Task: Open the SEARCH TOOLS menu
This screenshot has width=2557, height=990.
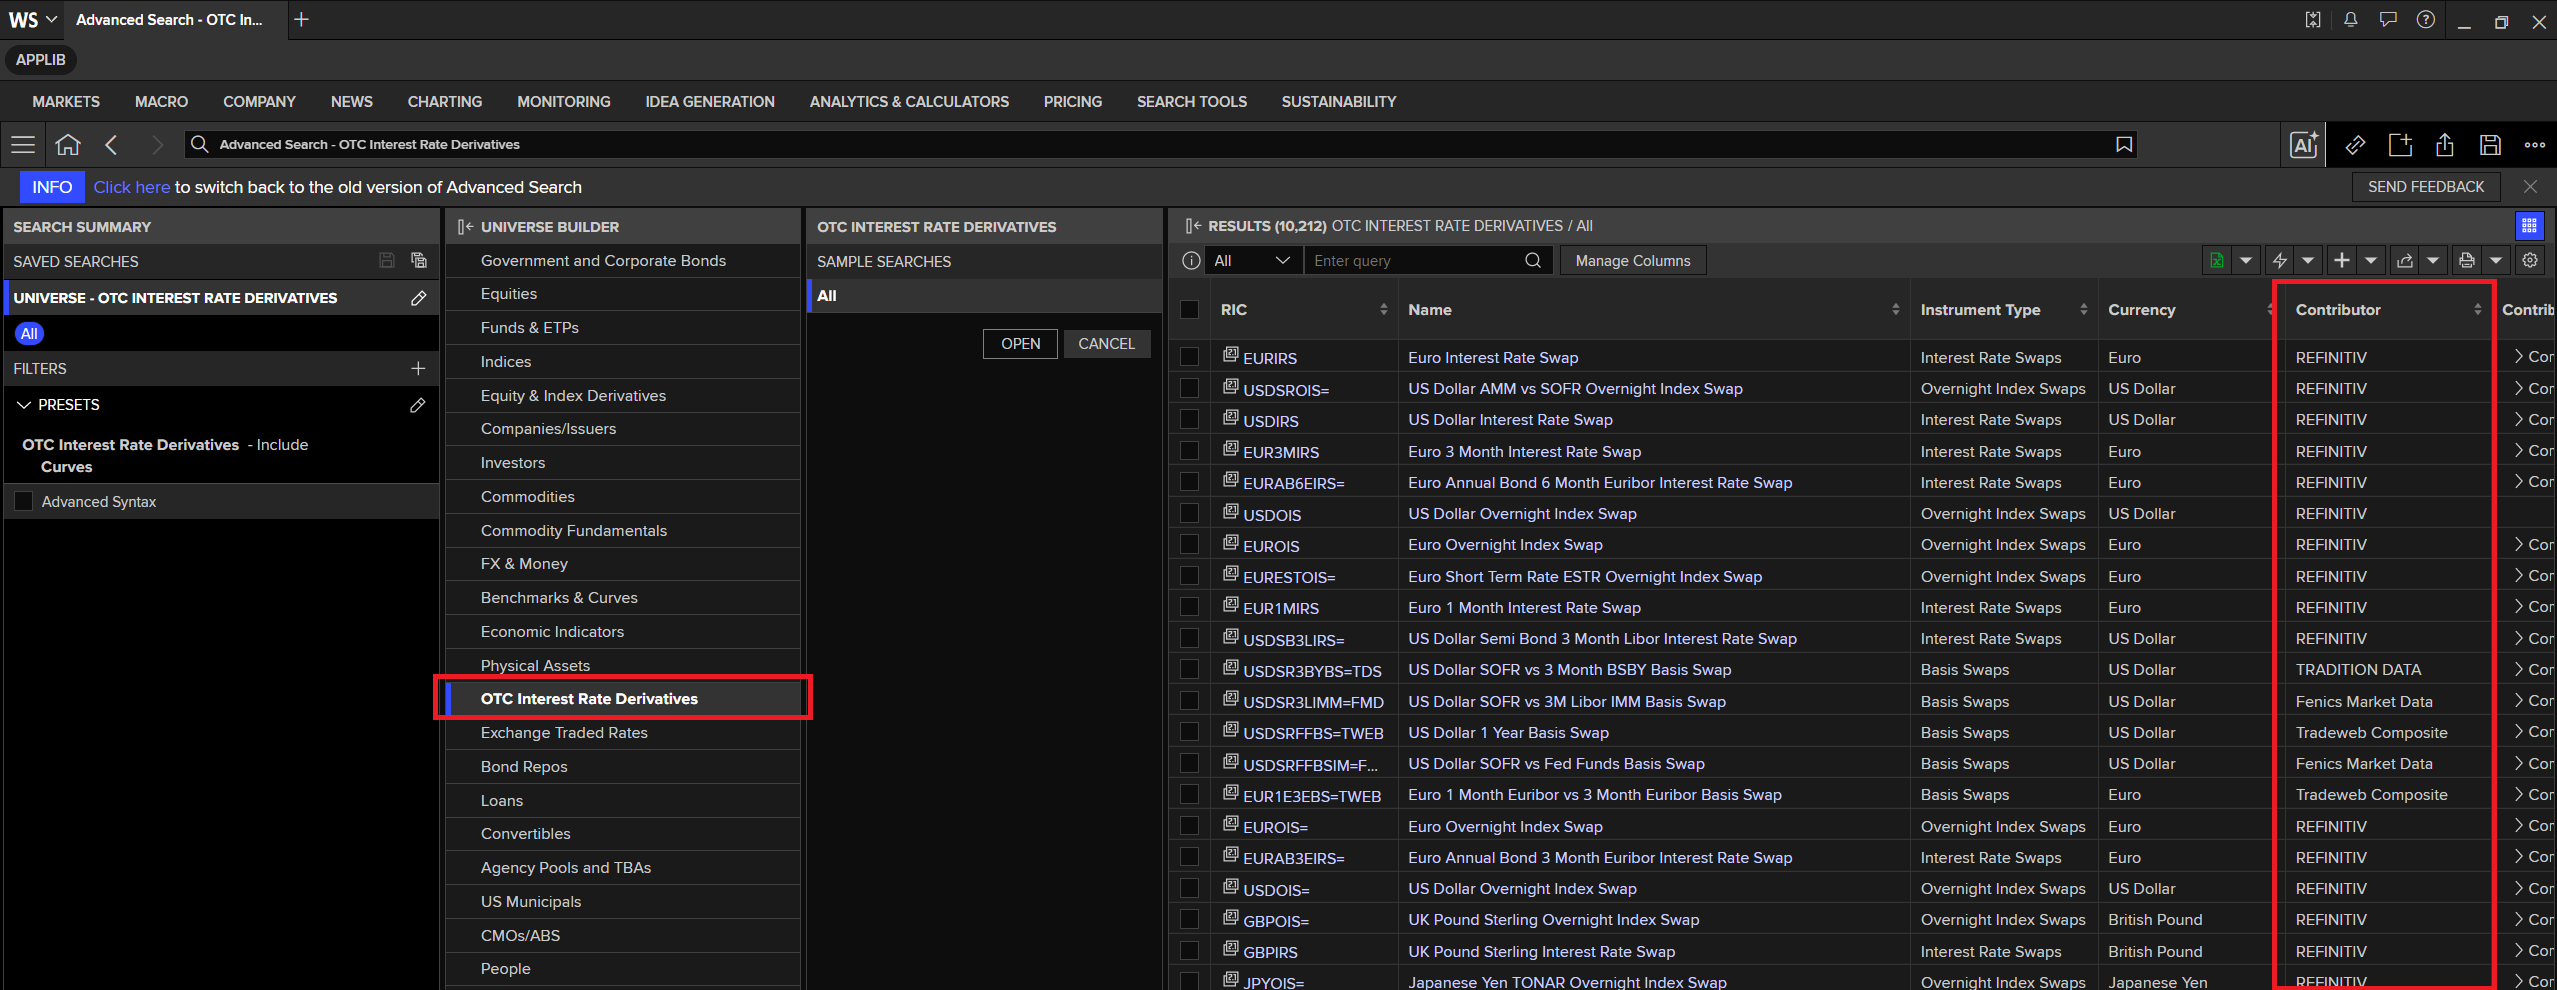Action: tap(1192, 102)
